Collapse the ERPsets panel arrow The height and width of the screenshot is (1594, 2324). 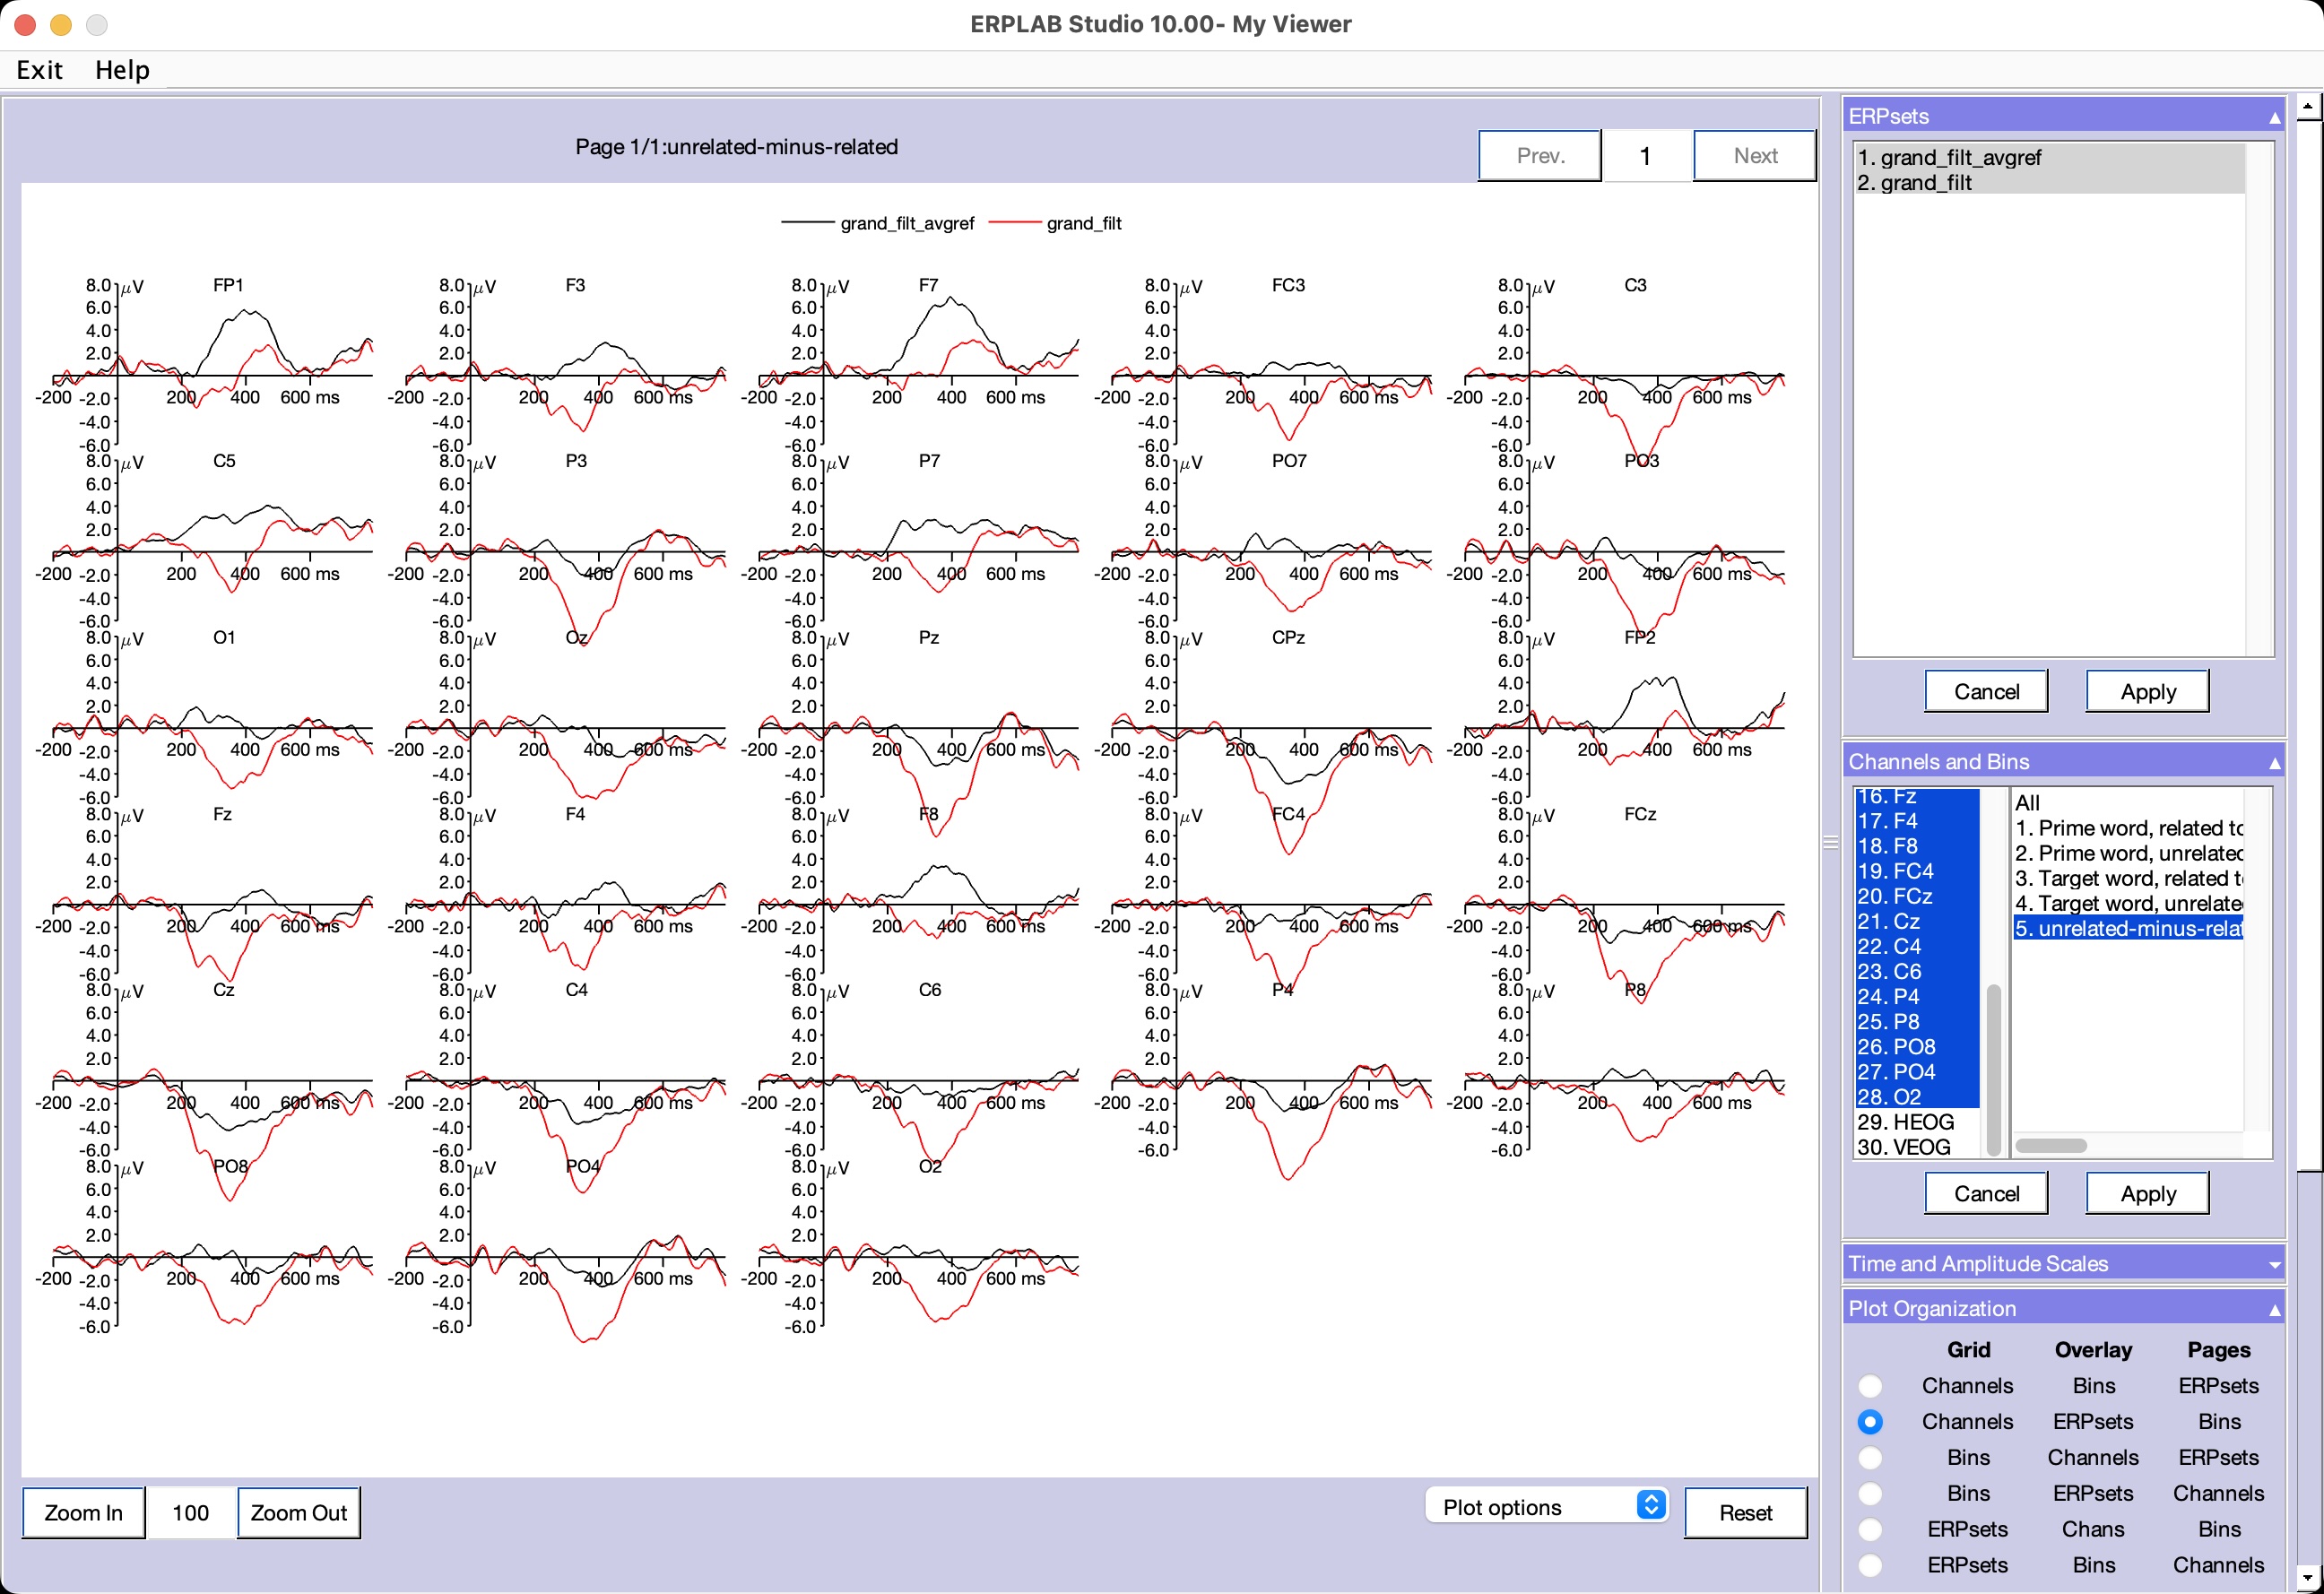[2274, 117]
